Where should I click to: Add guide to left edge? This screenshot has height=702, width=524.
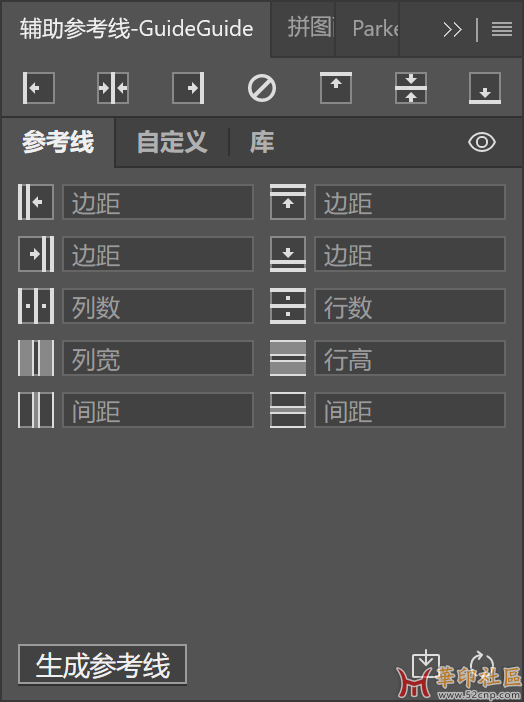(39, 88)
